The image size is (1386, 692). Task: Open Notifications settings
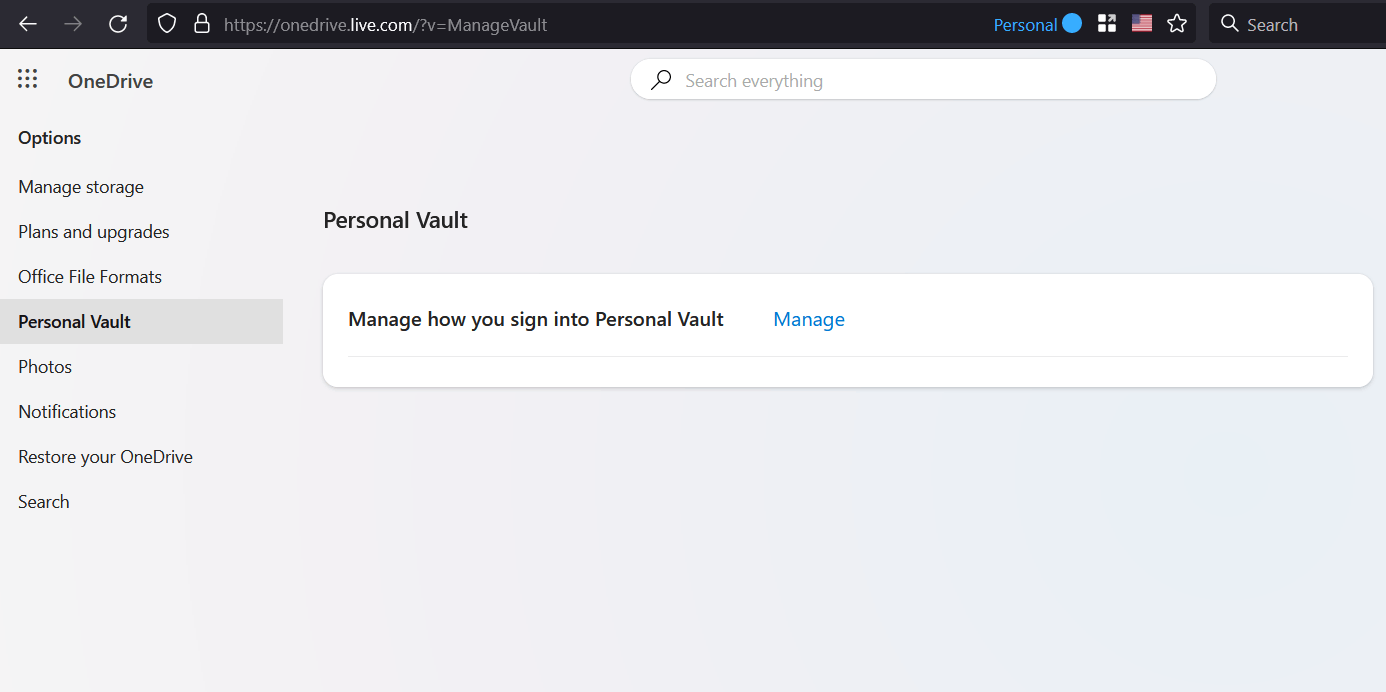coord(66,411)
